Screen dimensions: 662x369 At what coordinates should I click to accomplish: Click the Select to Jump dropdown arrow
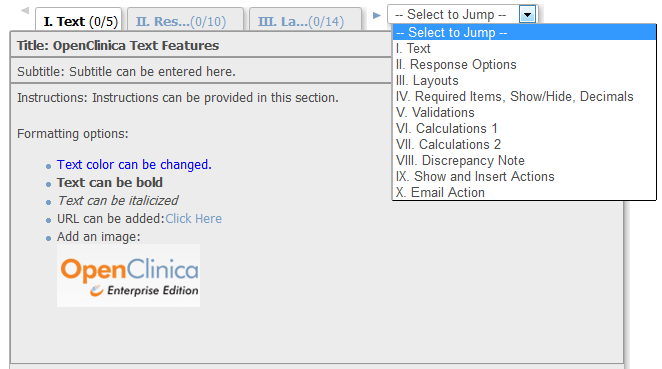tap(527, 15)
